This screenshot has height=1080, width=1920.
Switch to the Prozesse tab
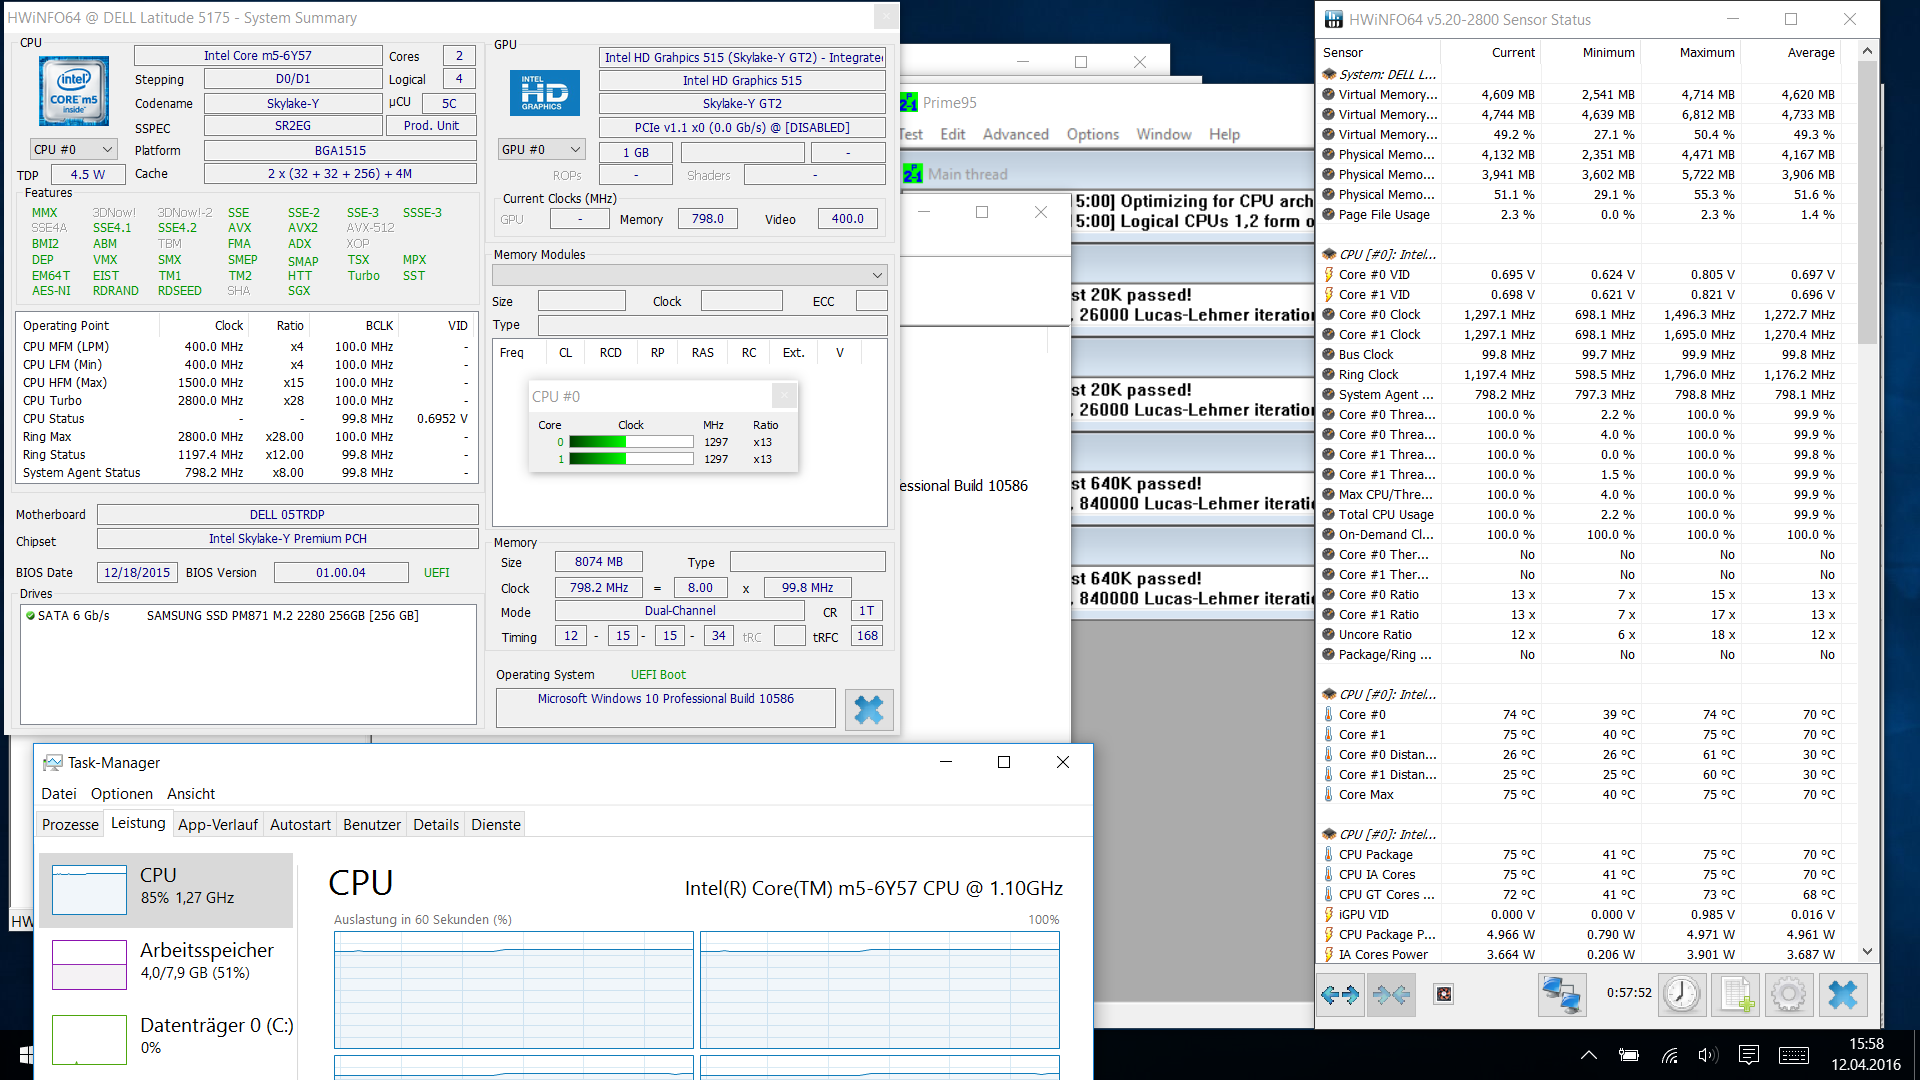[x=70, y=824]
